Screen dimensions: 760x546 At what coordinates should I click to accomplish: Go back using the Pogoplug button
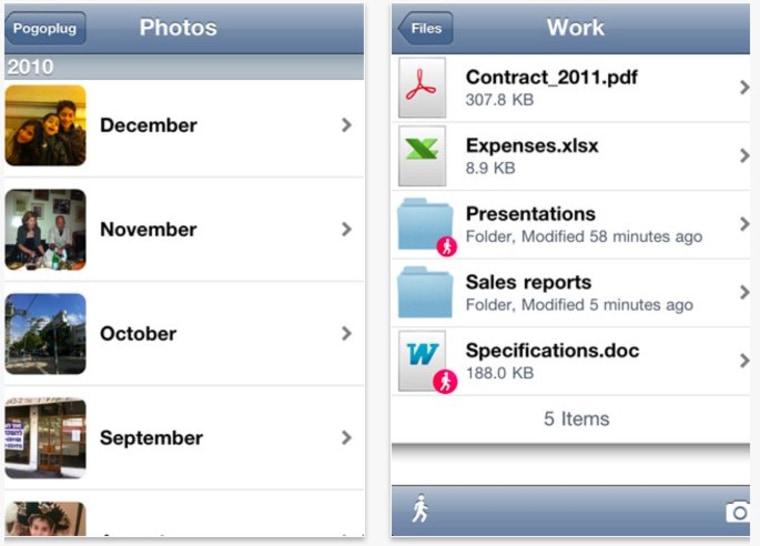click(x=45, y=28)
